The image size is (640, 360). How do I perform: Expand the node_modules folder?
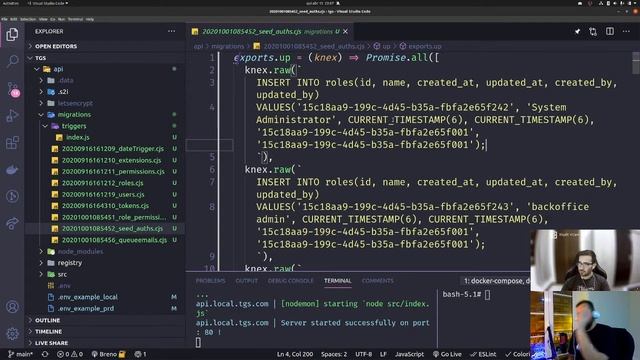click(x=105, y=251)
